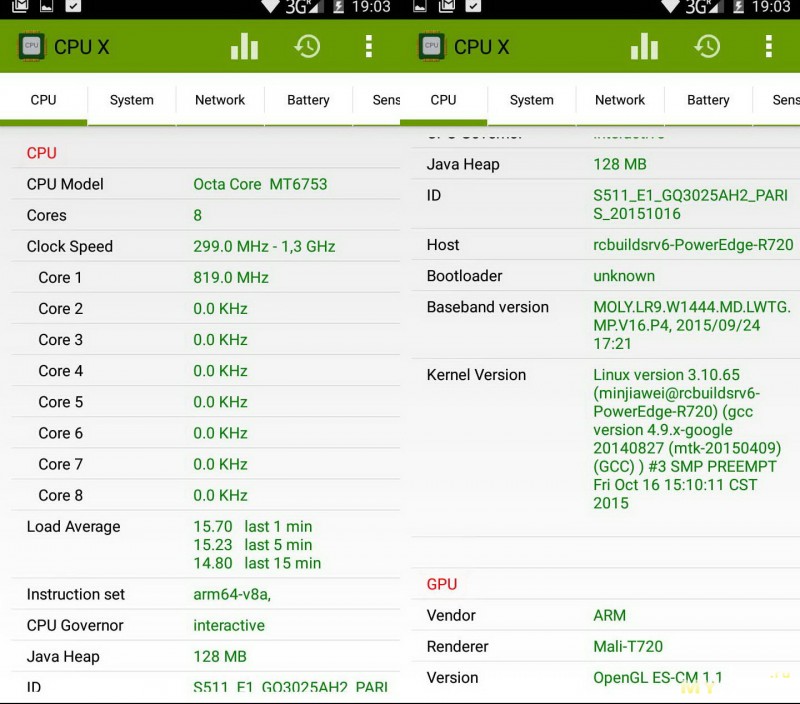Tap the checkmark notification icon in right status bar
Viewport: 800px width, 704px height.
click(x=473, y=6)
